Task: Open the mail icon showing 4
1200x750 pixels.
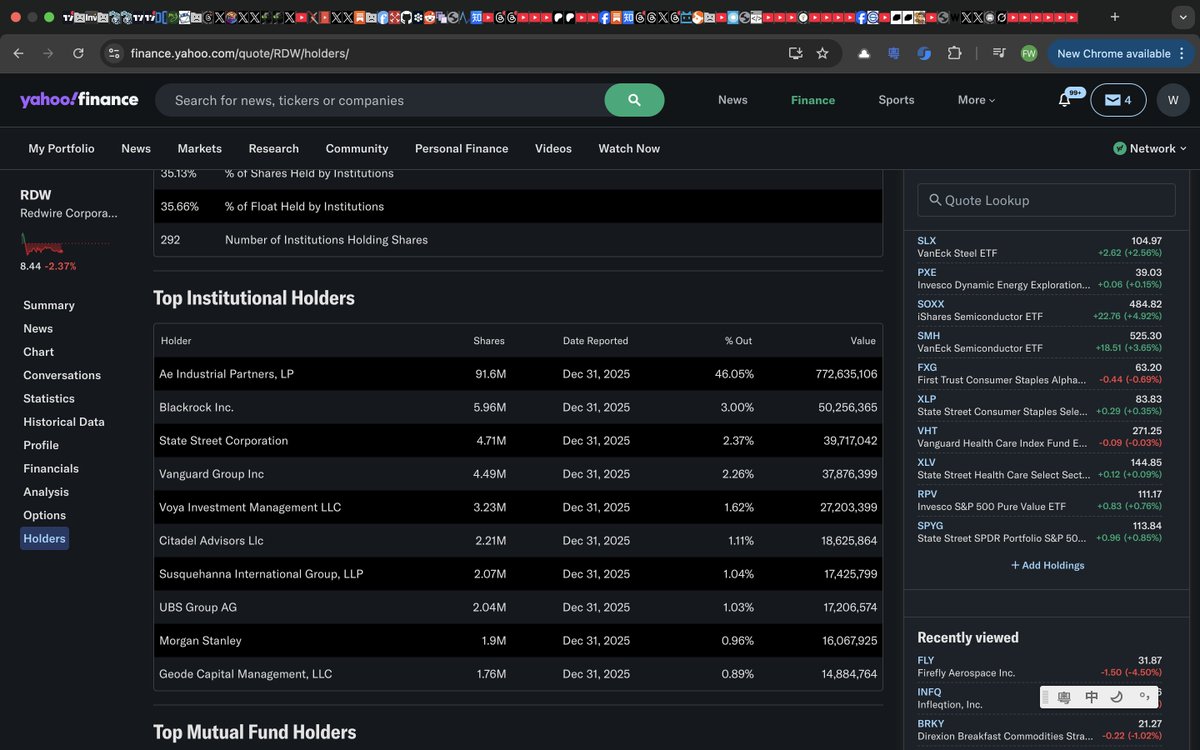Action: (1118, 100)
